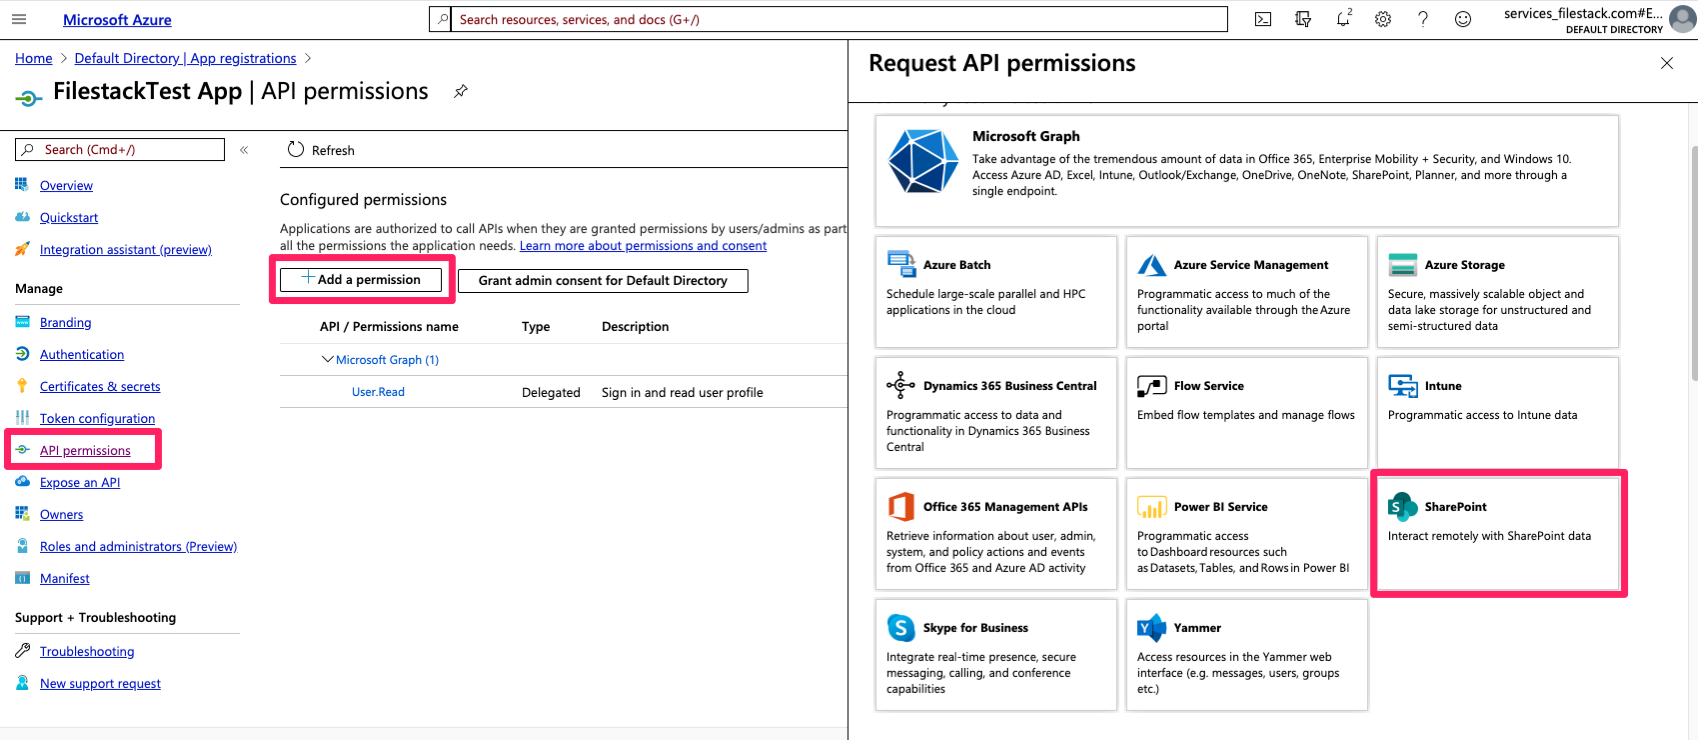The height and width of the screenshot is (740, 1698).
Task: Pin the FilestackTest App page
Action: coord(461,91)
